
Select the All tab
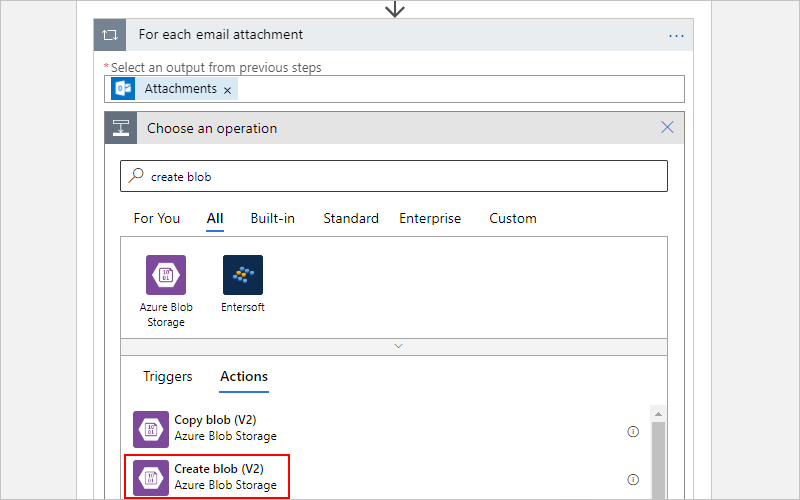point(215,218)
